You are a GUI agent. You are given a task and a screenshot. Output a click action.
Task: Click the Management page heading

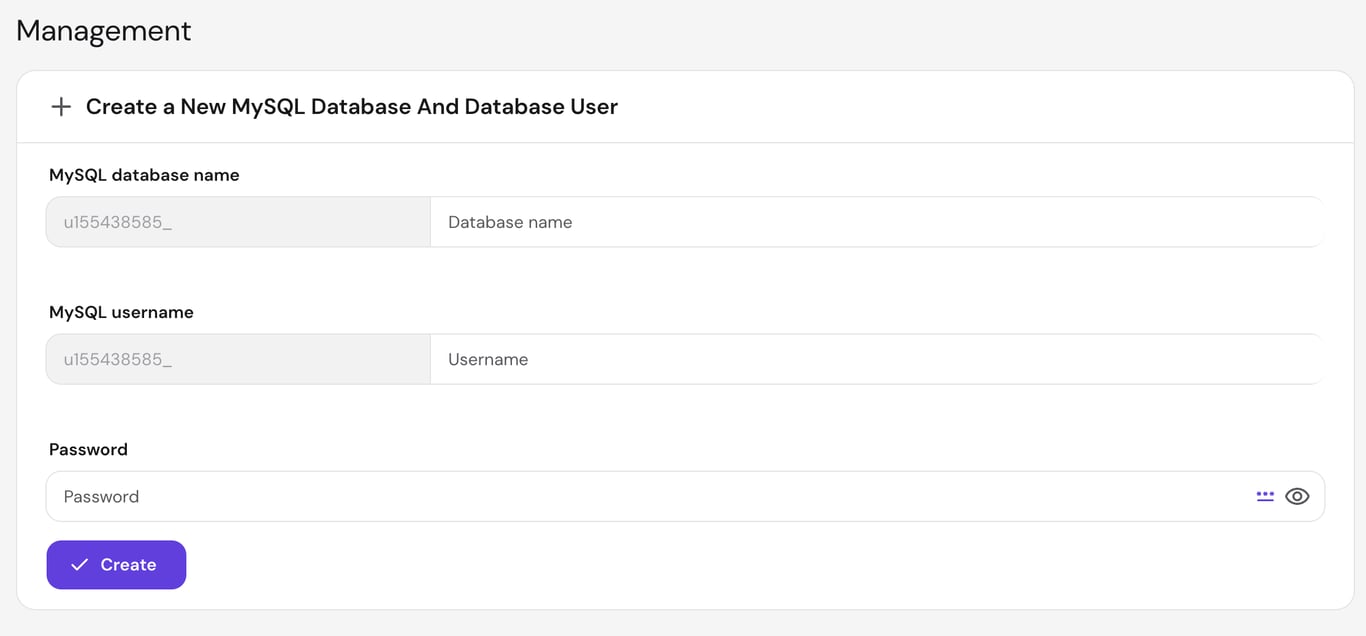pyautogui.click(x=104, y=31)
